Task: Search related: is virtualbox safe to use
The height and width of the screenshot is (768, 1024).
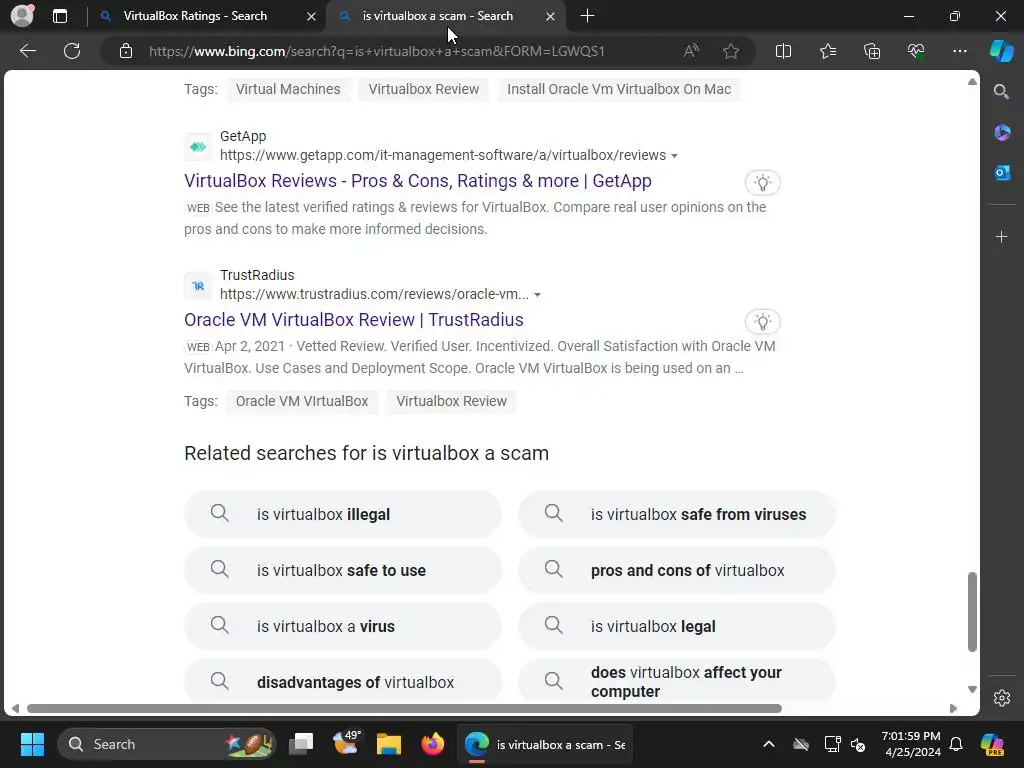Action: click(343, 571)
